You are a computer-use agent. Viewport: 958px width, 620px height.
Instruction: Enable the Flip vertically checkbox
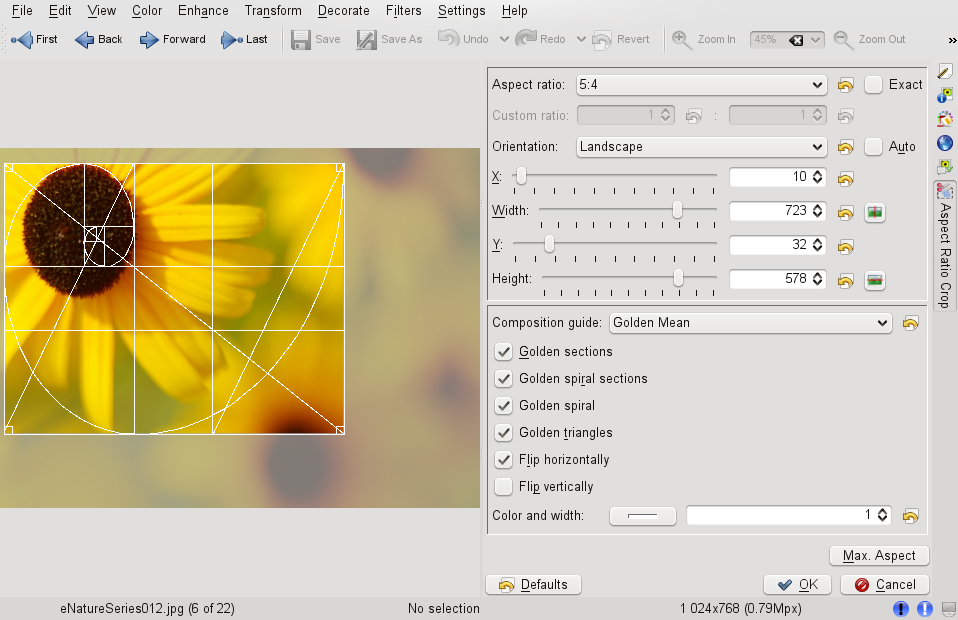(x=503, y=486)
